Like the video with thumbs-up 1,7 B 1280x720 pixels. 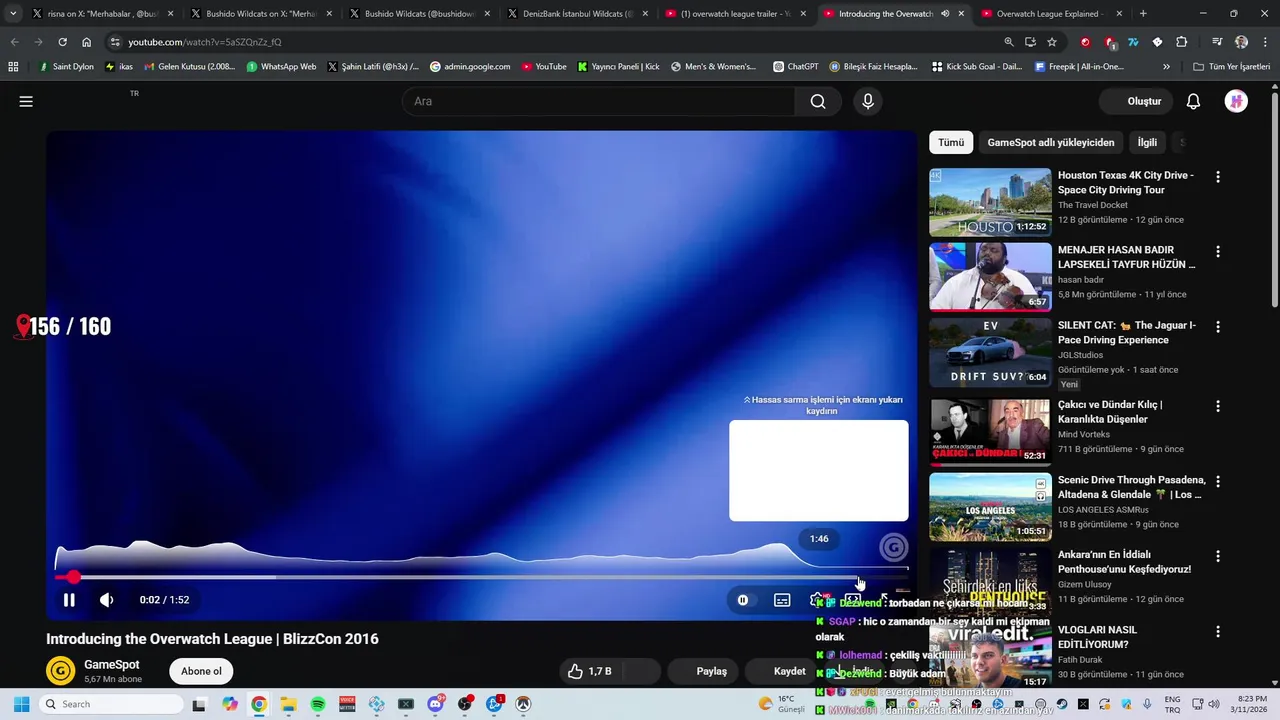coord(590,671)
